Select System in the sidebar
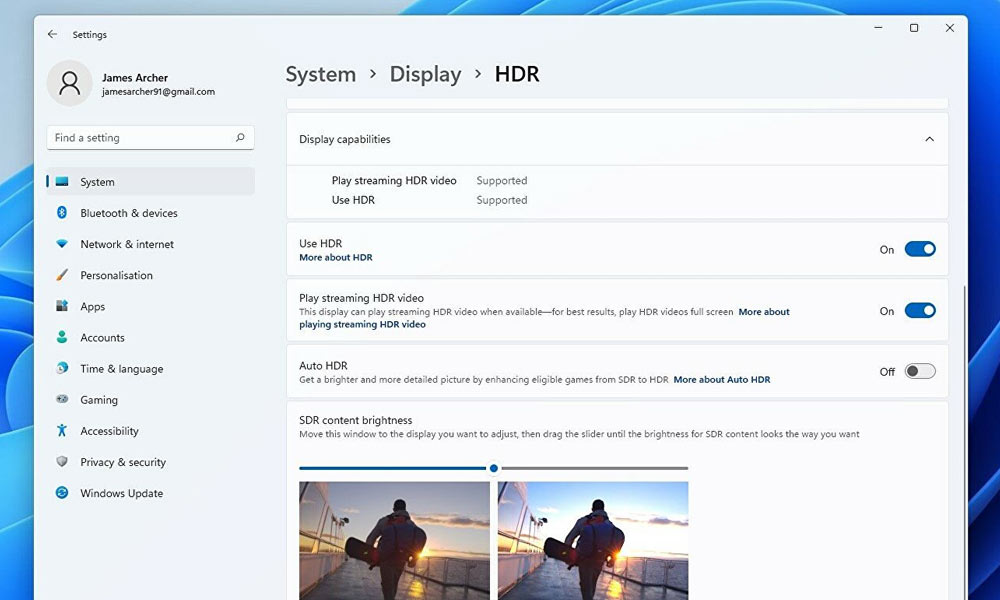Screen dimensions: 1000x600 click(151, 182)
